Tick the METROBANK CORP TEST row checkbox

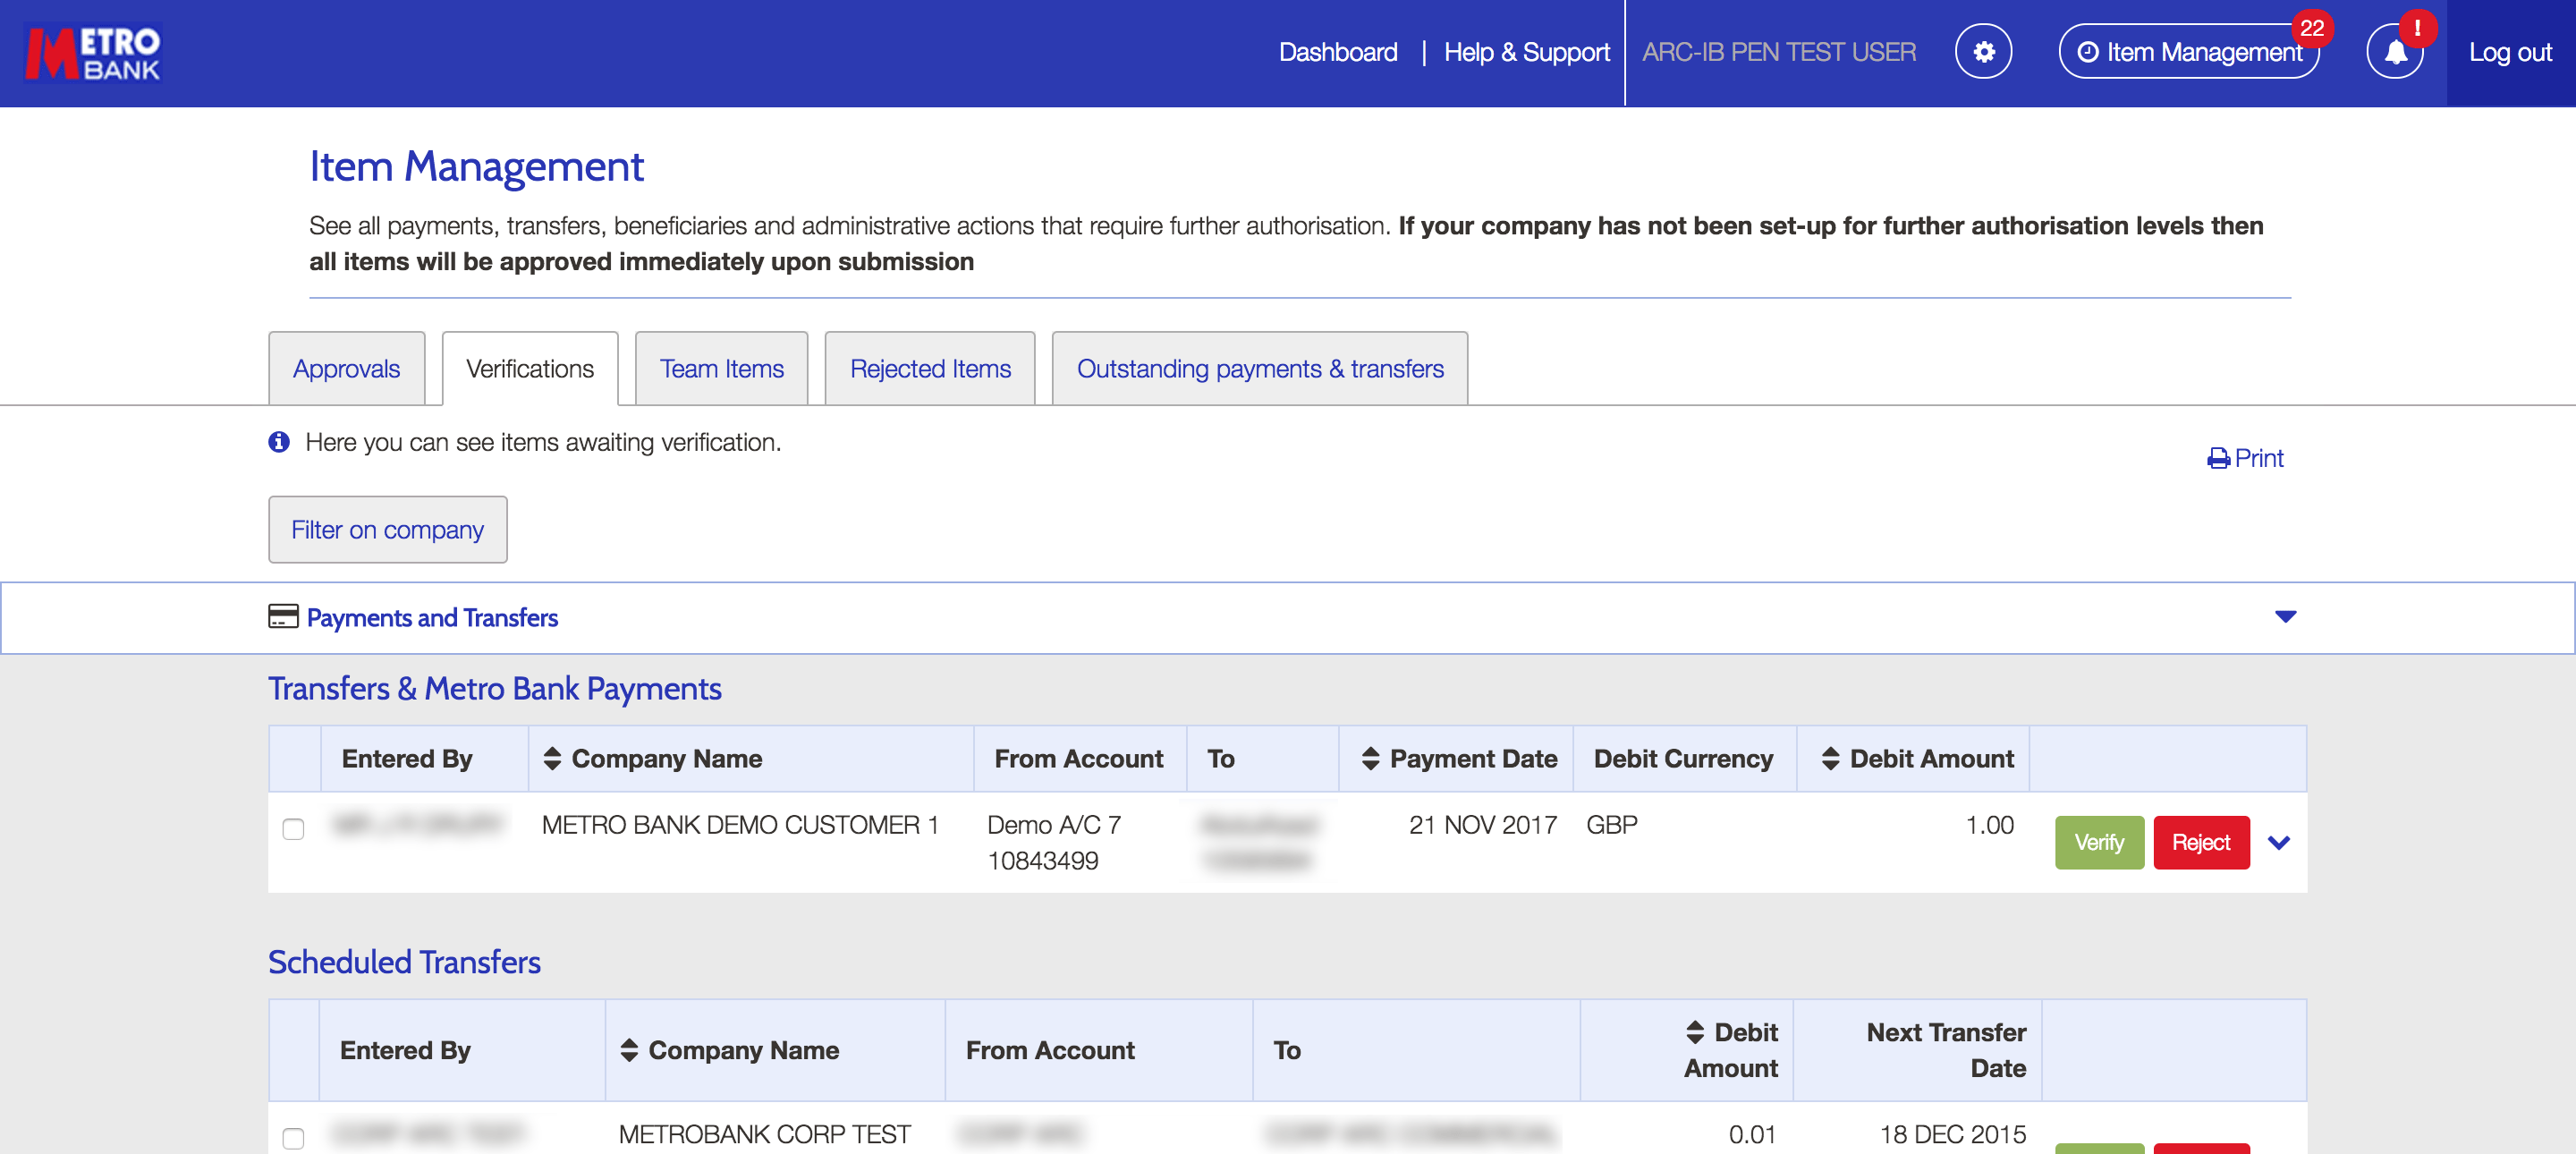tap(293, 1138)
